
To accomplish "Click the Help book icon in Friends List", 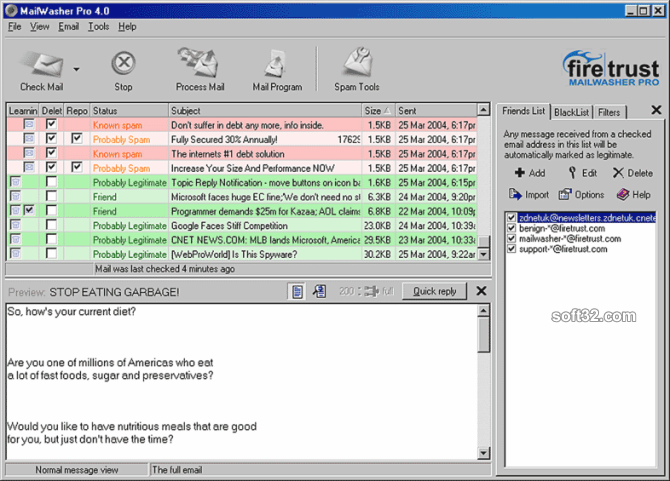I will (x=623, y=194).
